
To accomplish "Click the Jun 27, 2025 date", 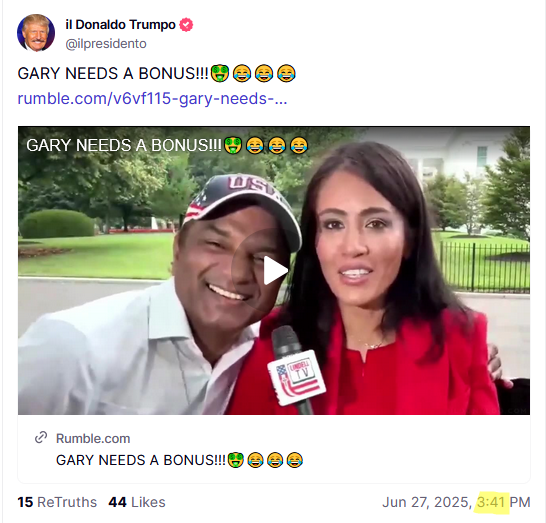I will tap(427, 502).
